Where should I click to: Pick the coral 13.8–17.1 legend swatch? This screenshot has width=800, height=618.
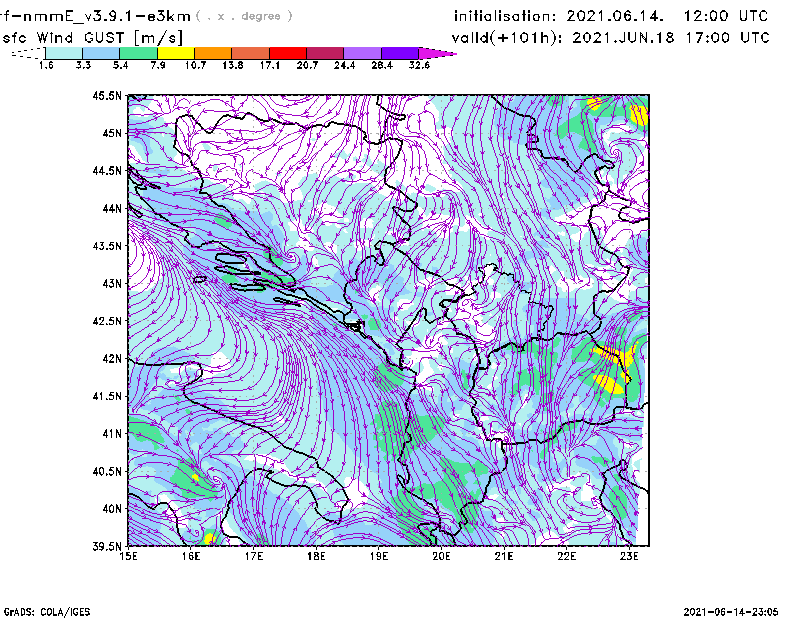click(251, 53)
